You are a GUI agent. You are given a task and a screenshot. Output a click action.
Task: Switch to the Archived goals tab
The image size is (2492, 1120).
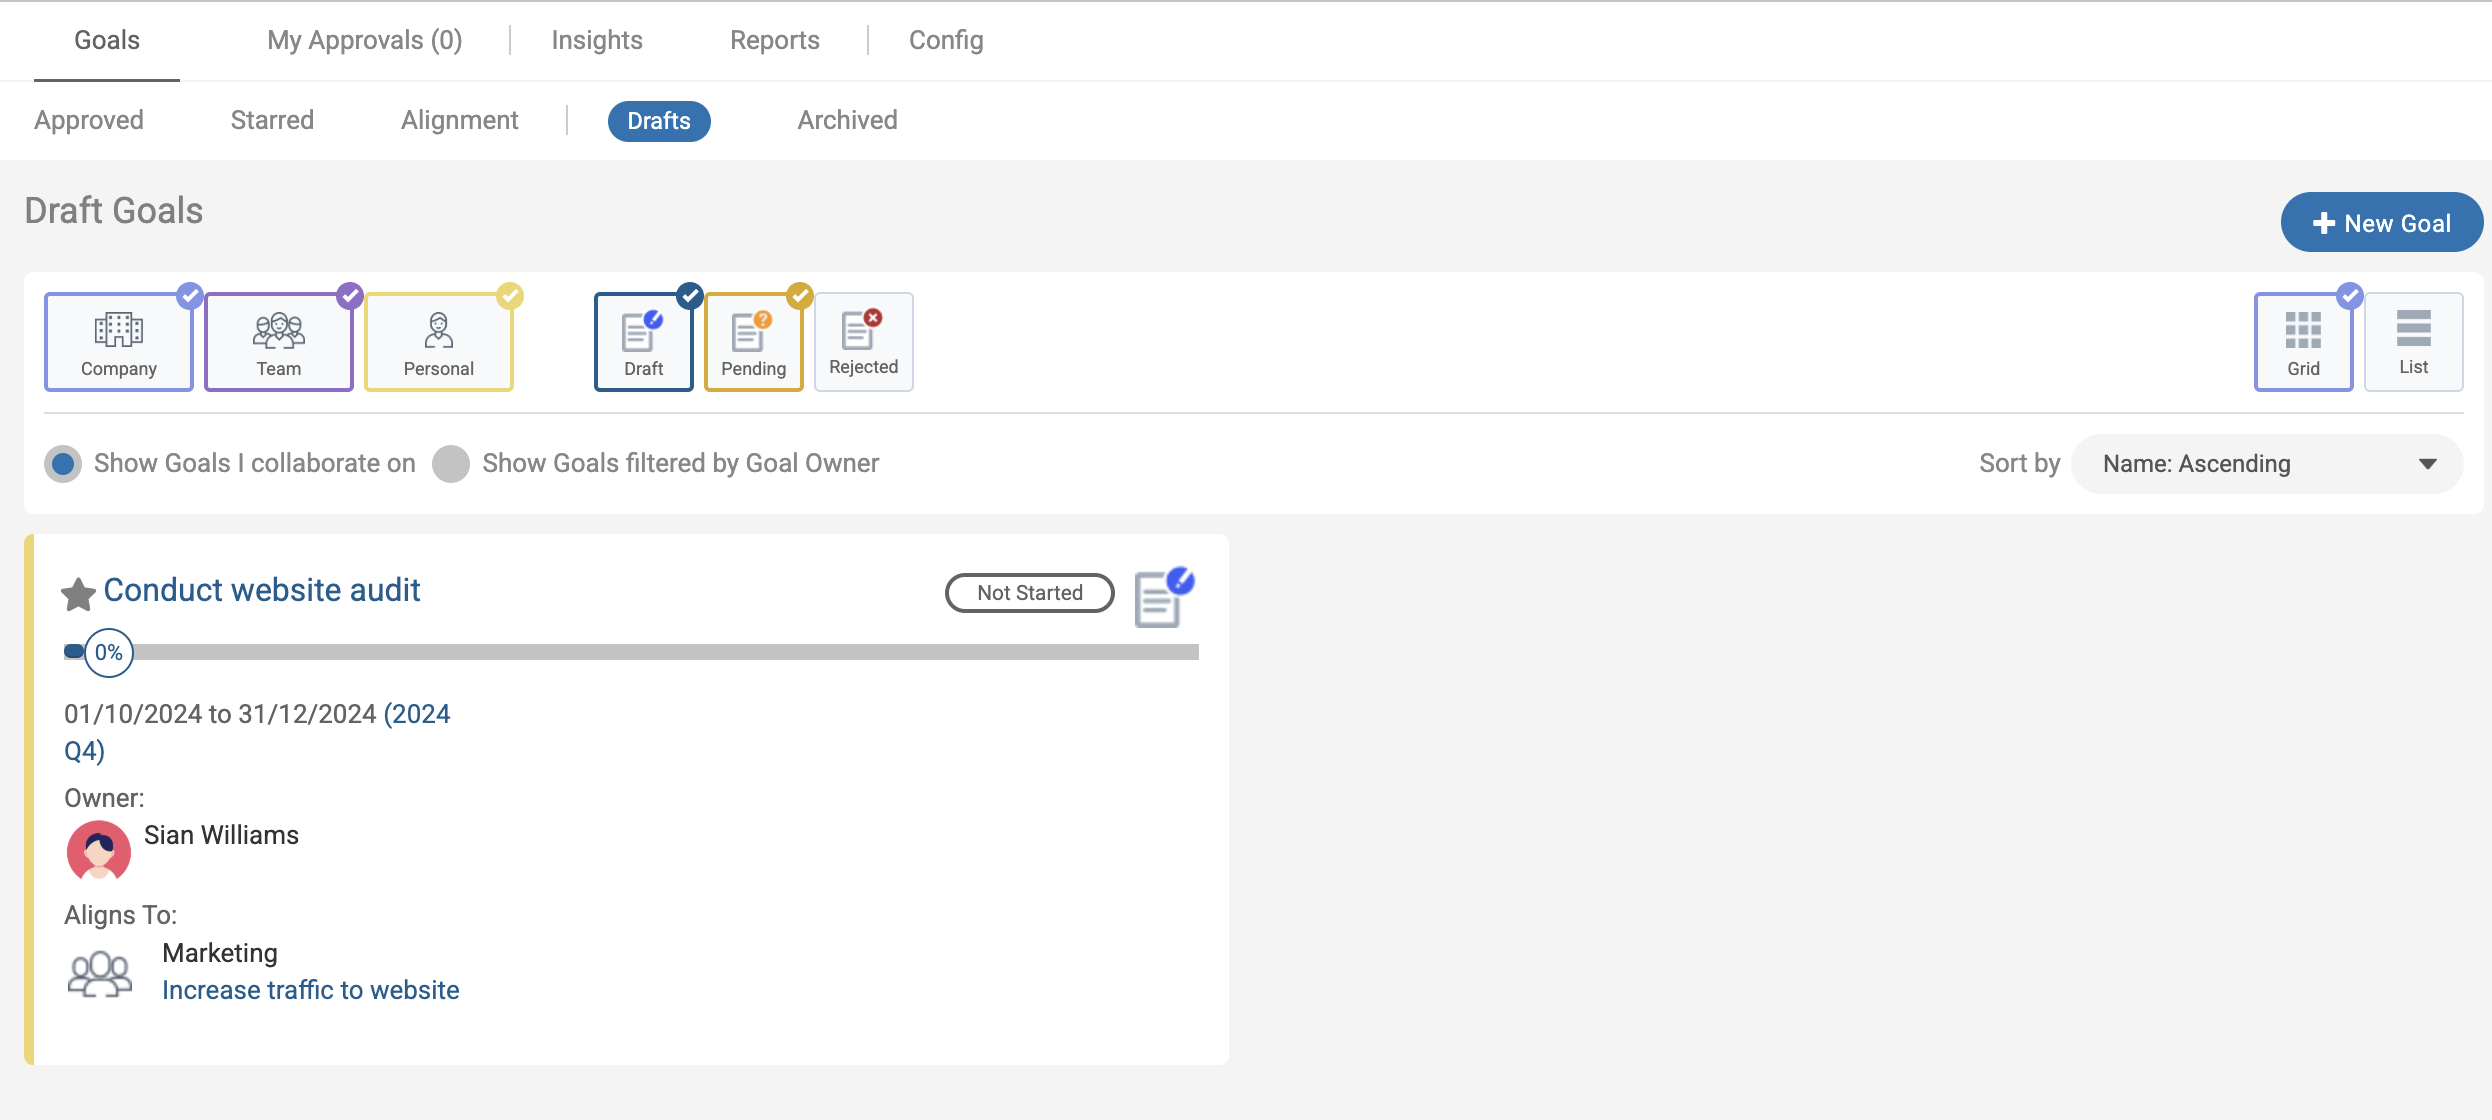click(846, 121)
